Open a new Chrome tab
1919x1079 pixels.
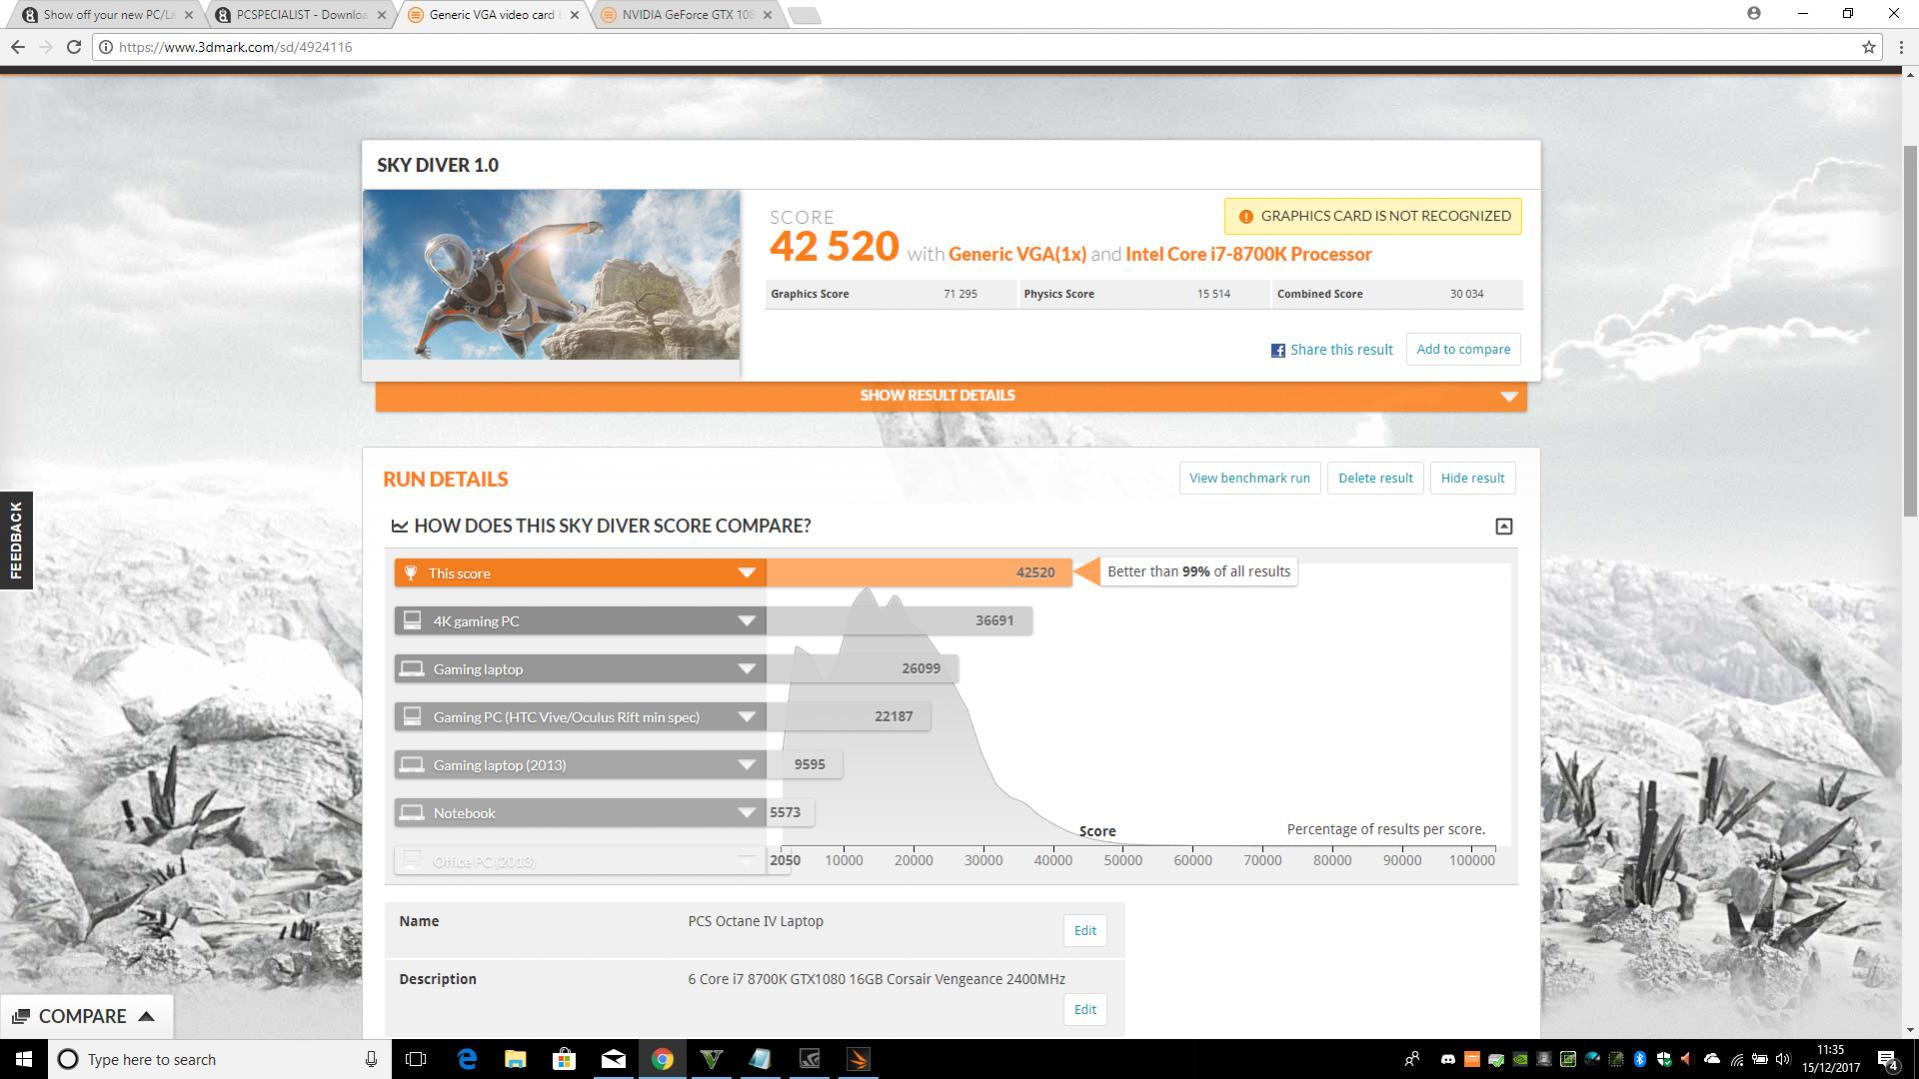(804, 15)
